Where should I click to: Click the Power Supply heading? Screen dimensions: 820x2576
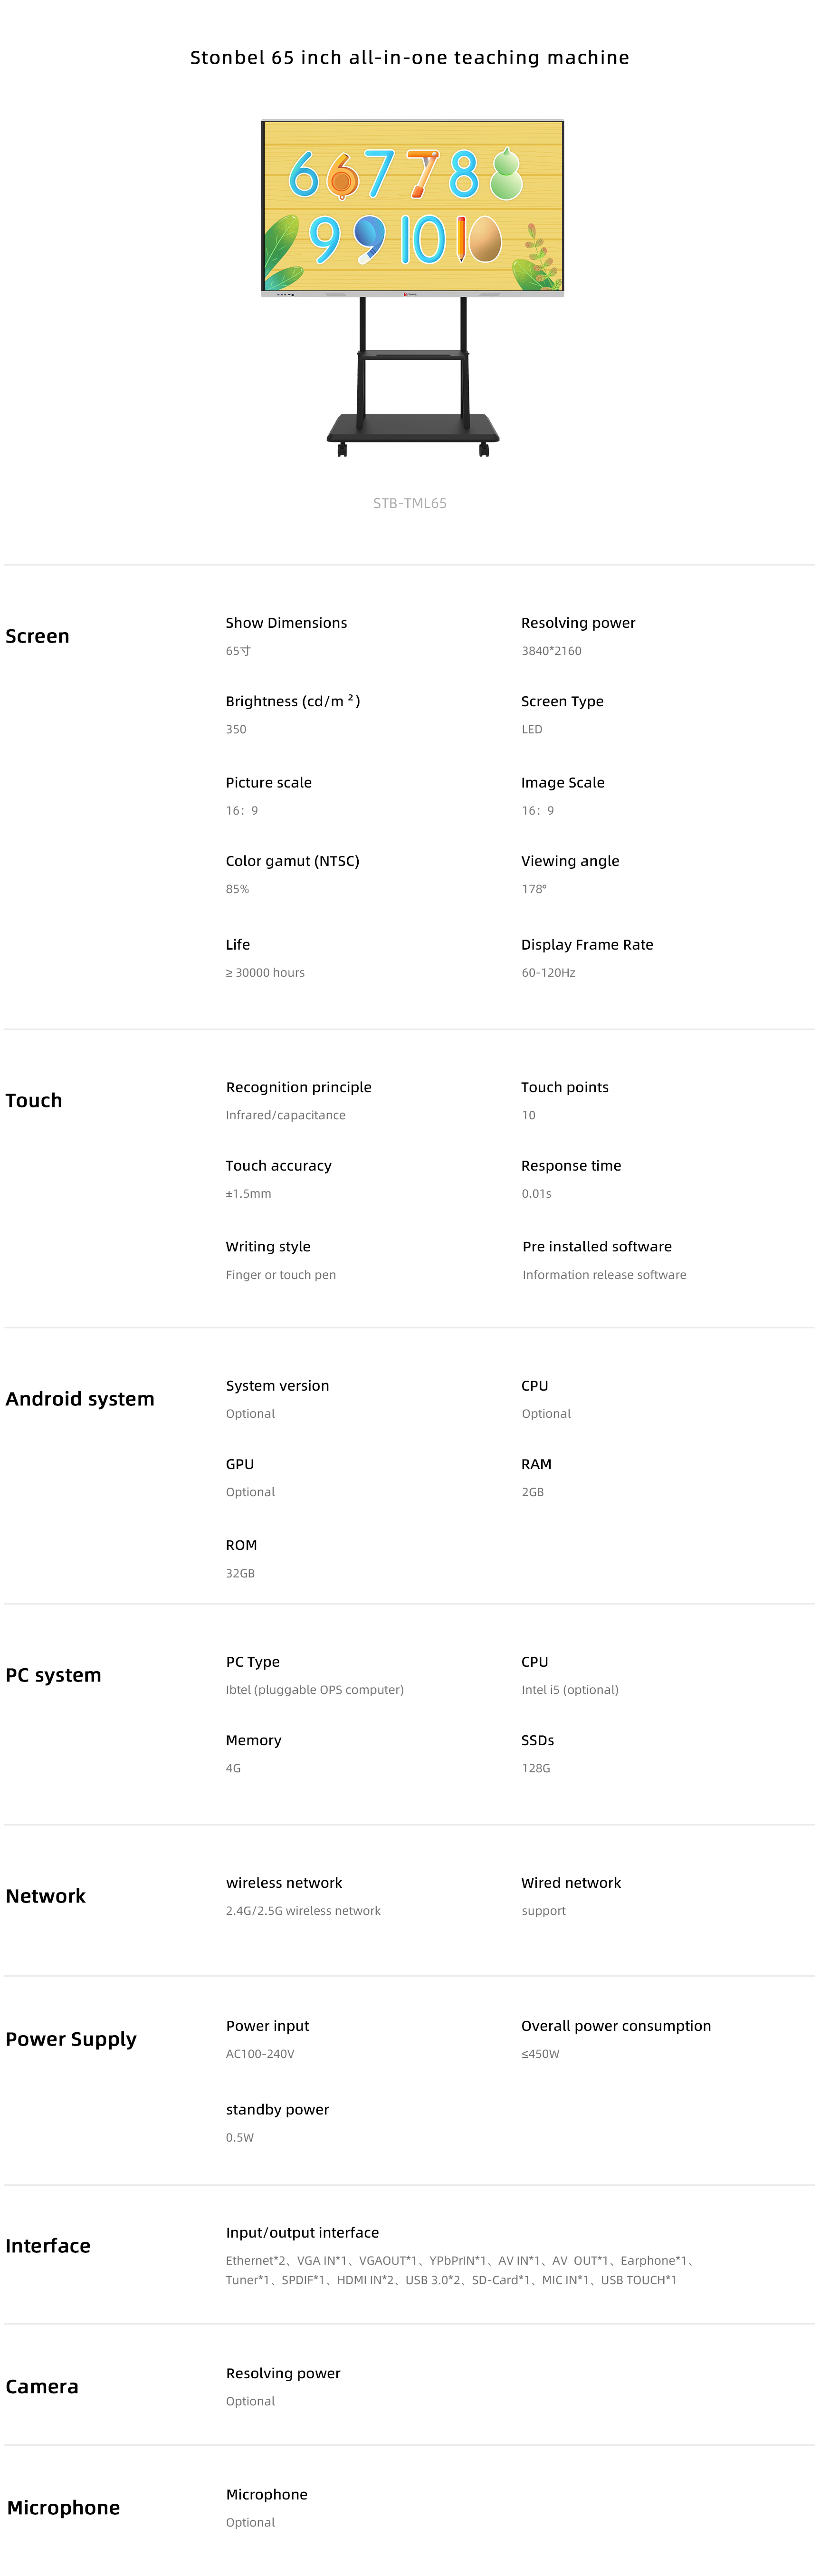point(71,2040)
